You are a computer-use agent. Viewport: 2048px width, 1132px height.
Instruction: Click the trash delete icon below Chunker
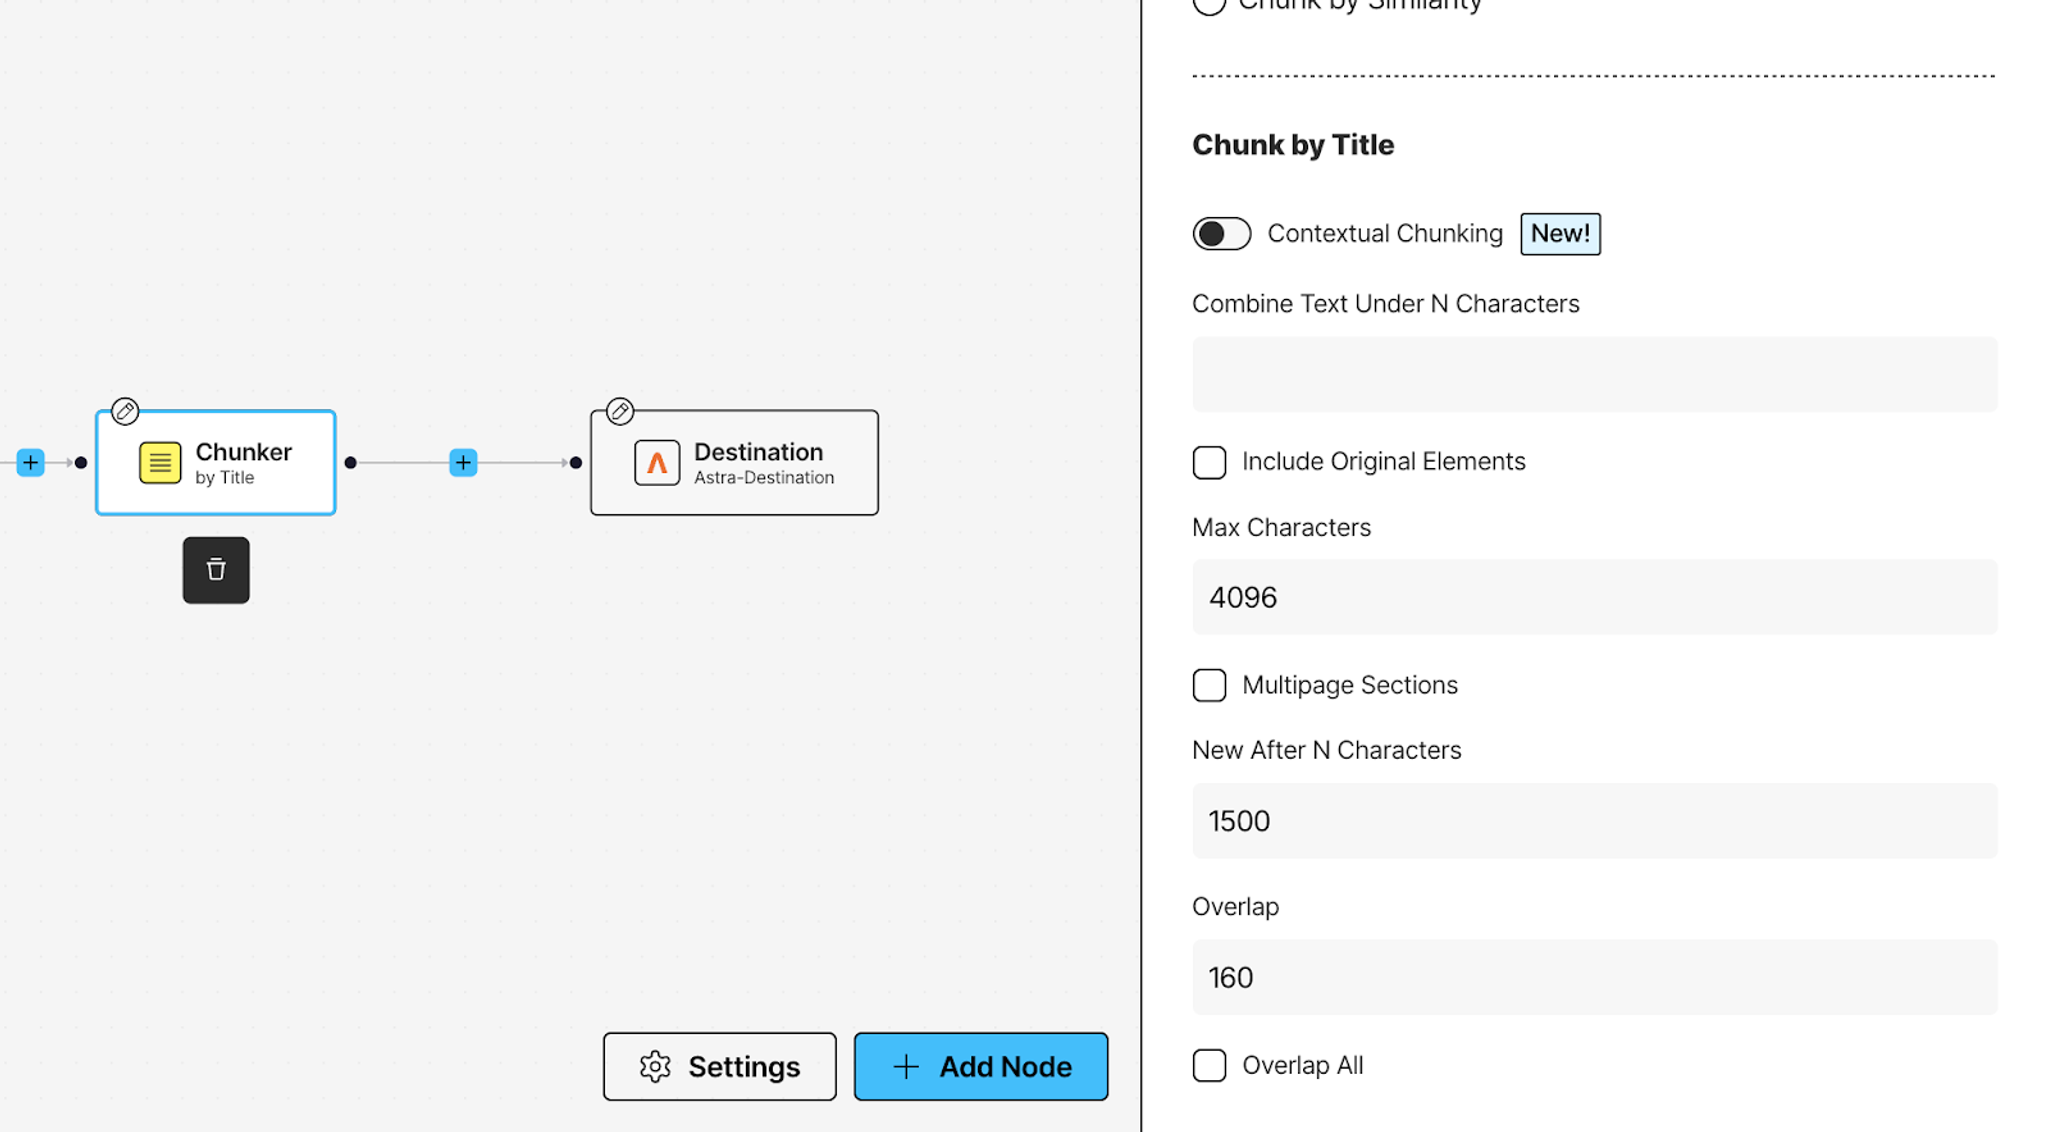(216, 570)
